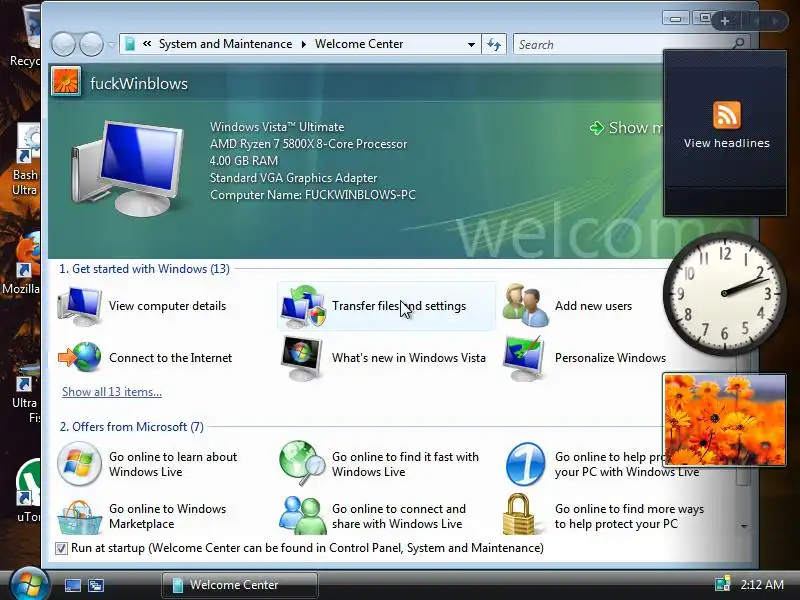Click connect and share Windows Live people icon
The width and height of the screenshot is (800, 600).
pos(303,515)
